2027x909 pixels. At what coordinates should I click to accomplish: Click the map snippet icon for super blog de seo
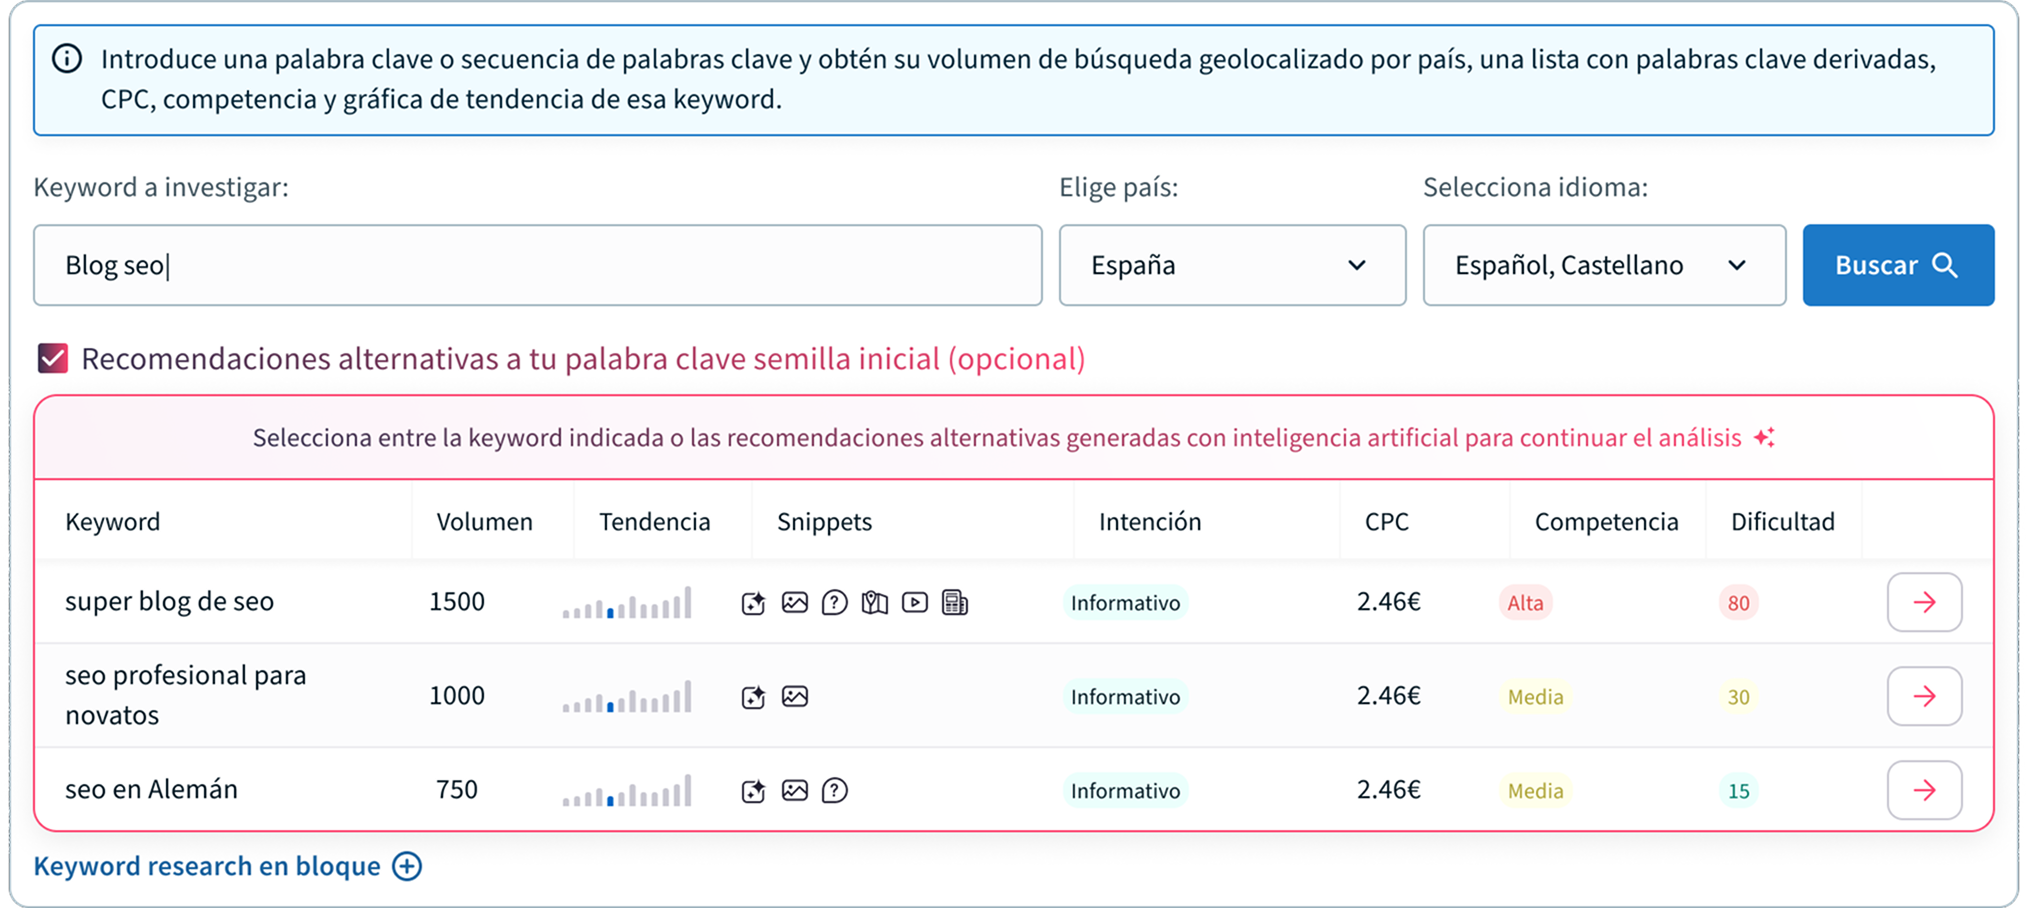click(875, 603)
